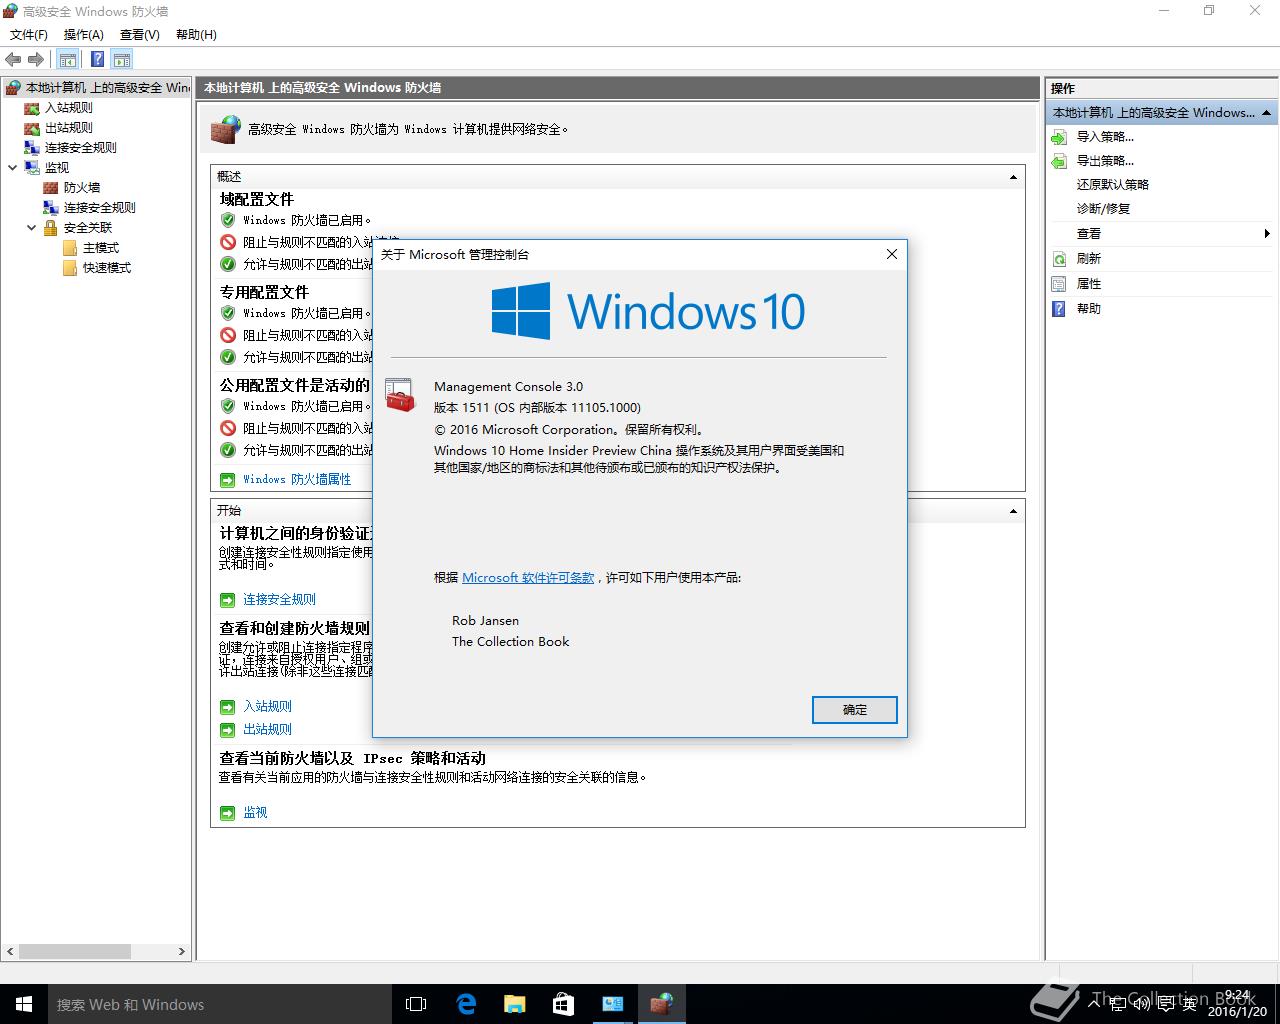
Task: Open Task View on taskbar
Action: coord(416,1004)
